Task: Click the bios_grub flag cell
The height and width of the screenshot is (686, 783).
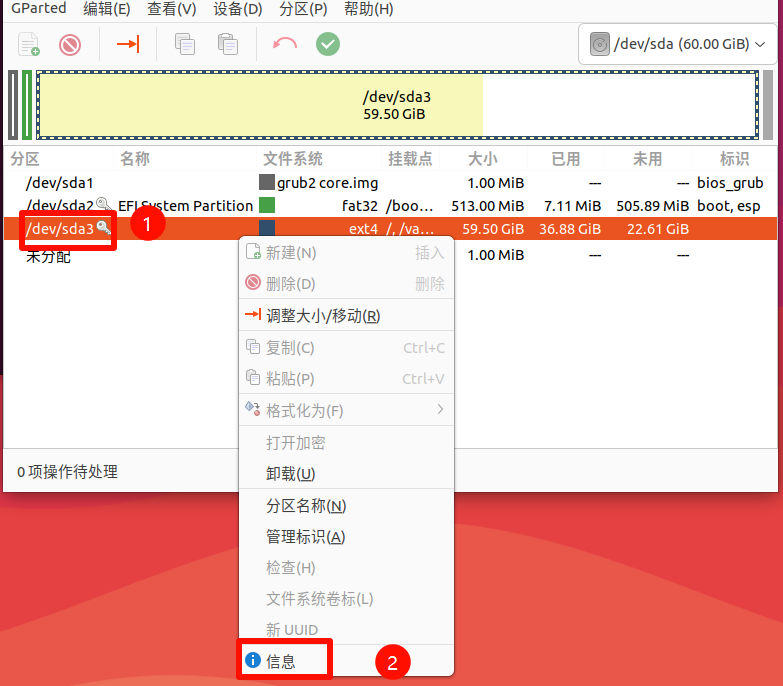Action: coord(730,183)
